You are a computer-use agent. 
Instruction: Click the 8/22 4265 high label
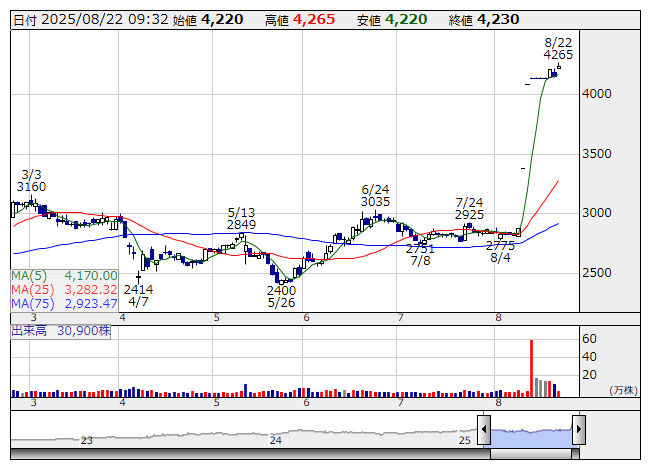(558, 49)
